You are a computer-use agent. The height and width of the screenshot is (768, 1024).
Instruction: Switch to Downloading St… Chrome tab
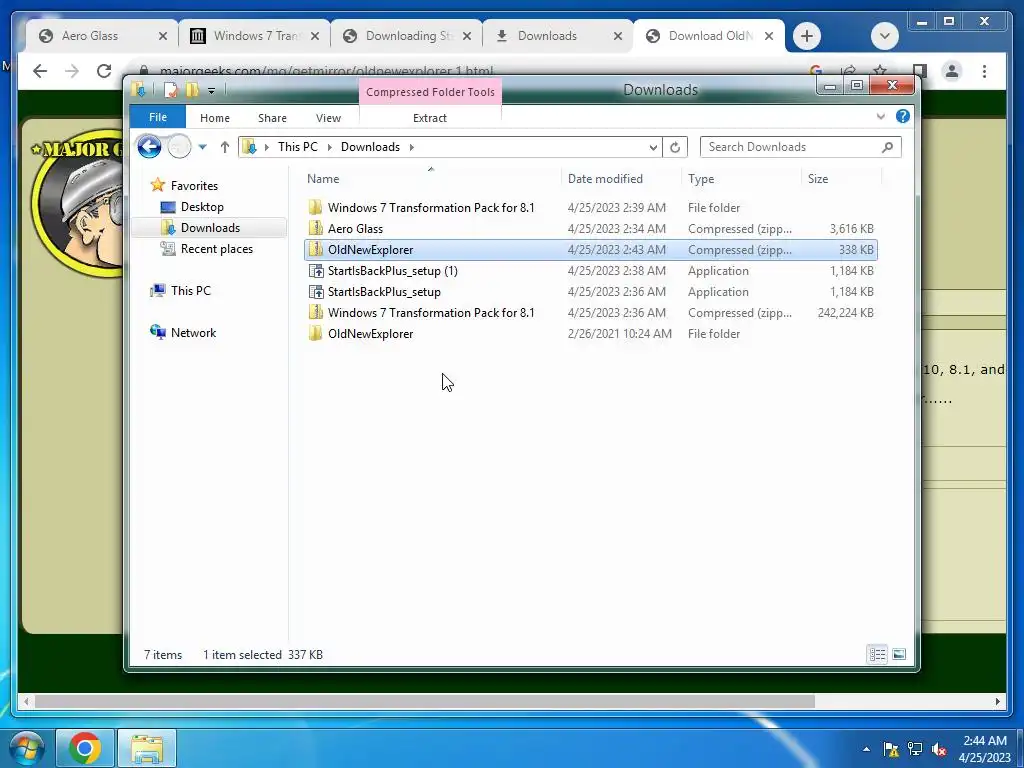point(408,36)
